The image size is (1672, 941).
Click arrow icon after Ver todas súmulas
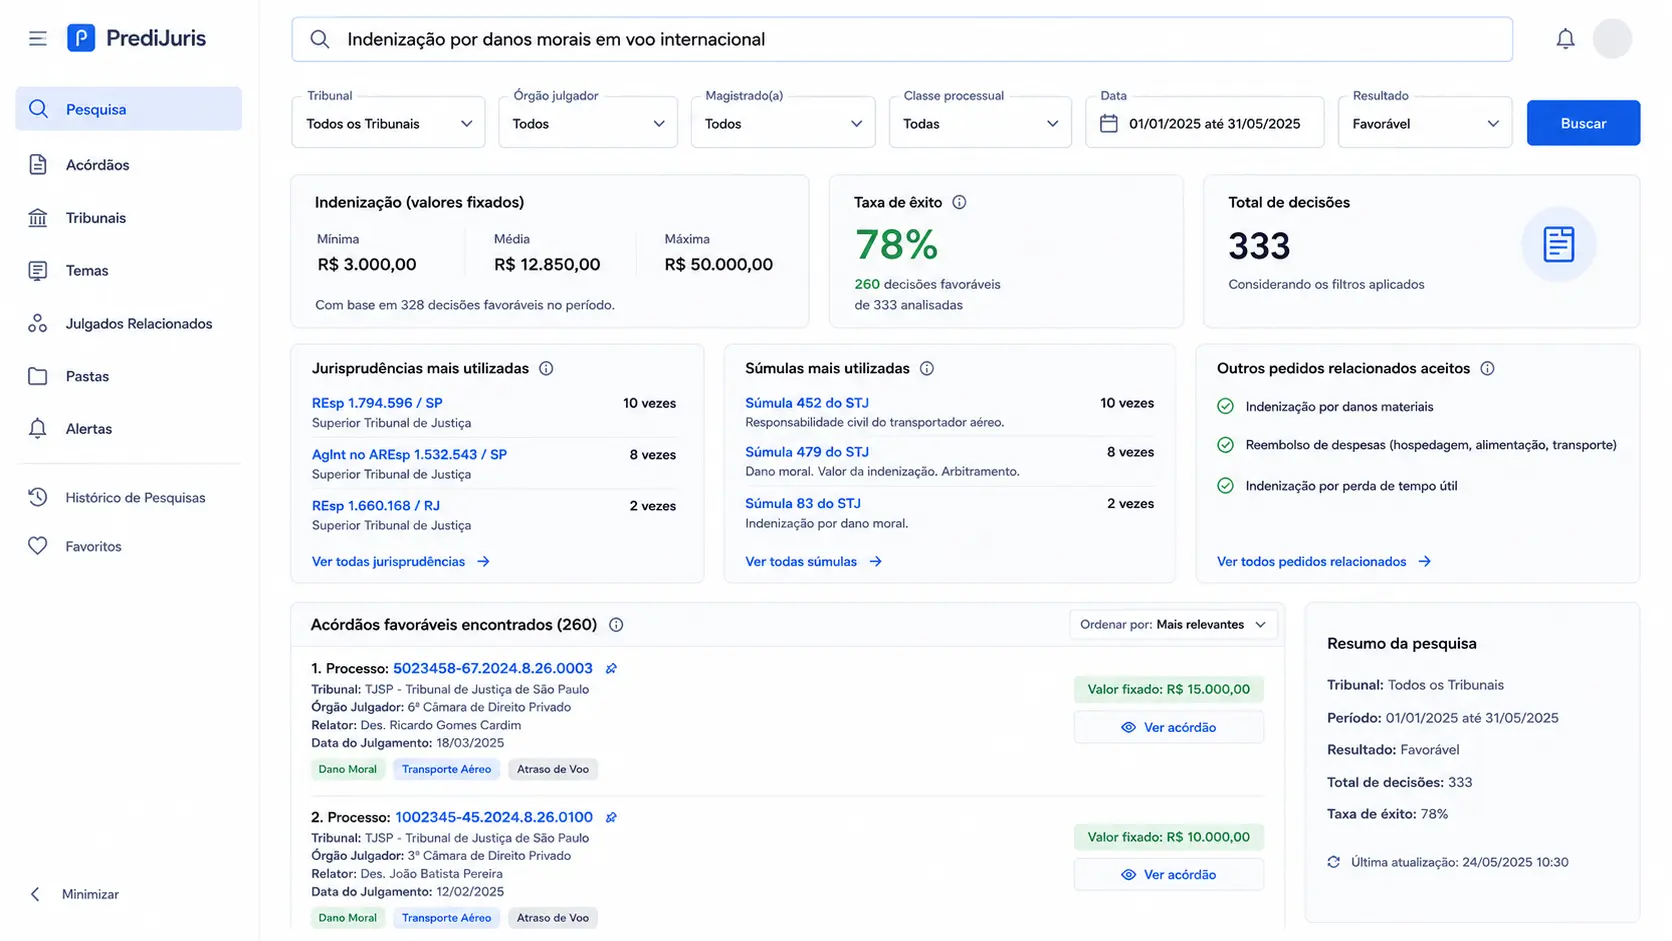[x=875, y=562]
